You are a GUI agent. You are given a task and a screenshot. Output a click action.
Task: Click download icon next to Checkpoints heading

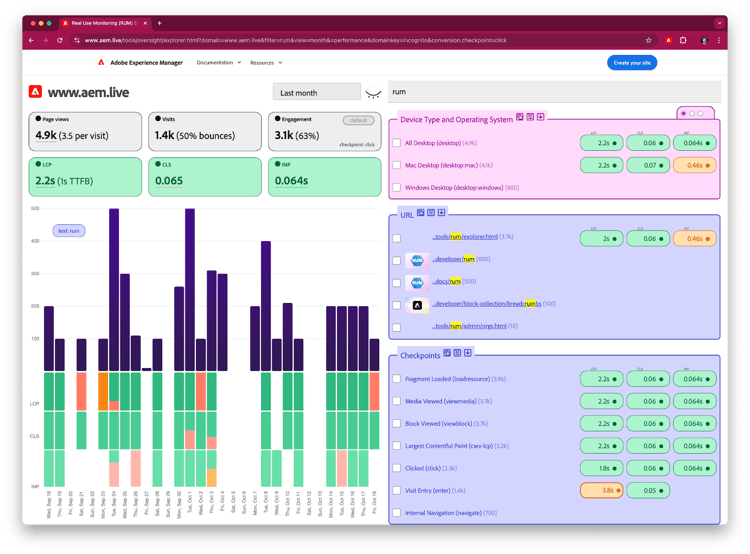coord(468,353)
